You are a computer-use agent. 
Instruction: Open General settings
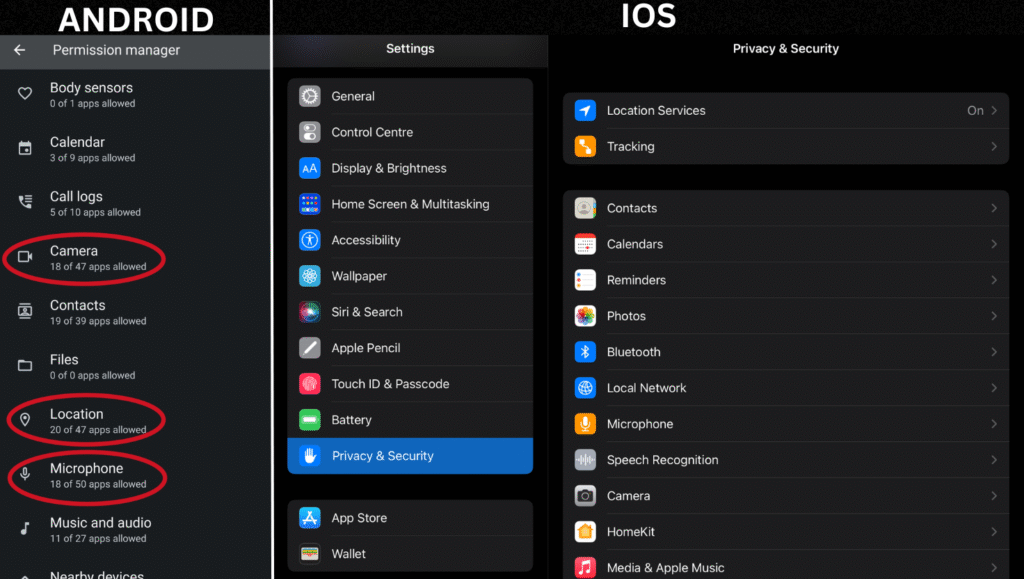tap(410, 96)
